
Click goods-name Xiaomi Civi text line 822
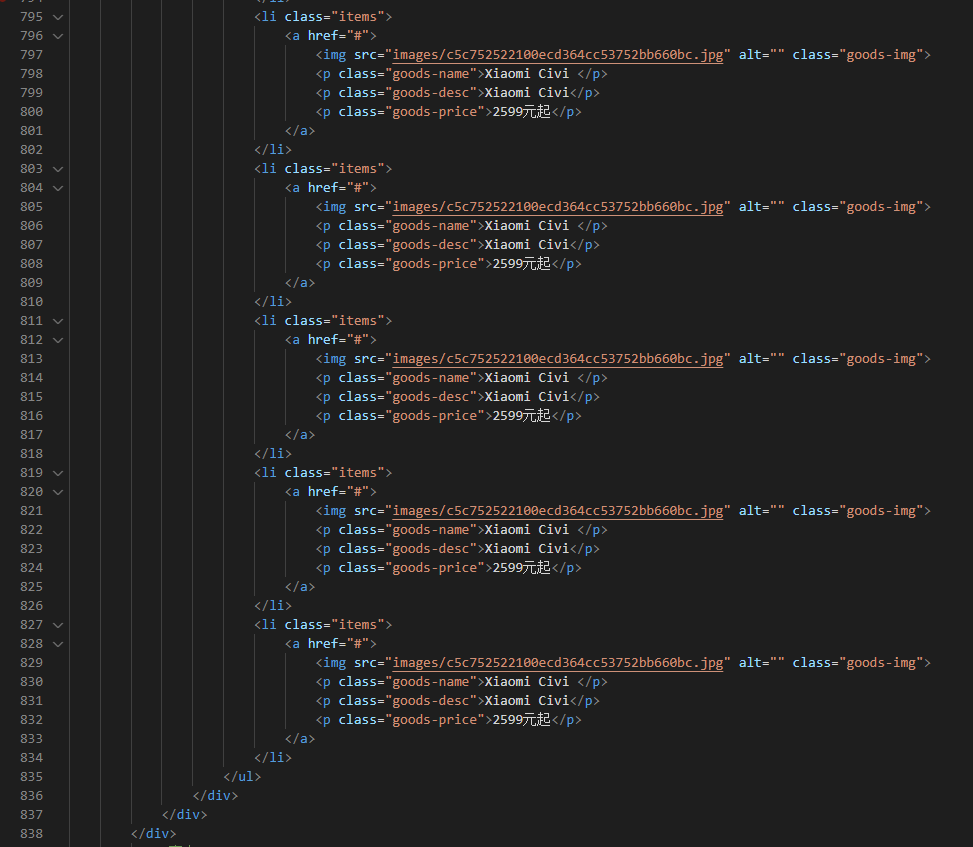(526, 530)
